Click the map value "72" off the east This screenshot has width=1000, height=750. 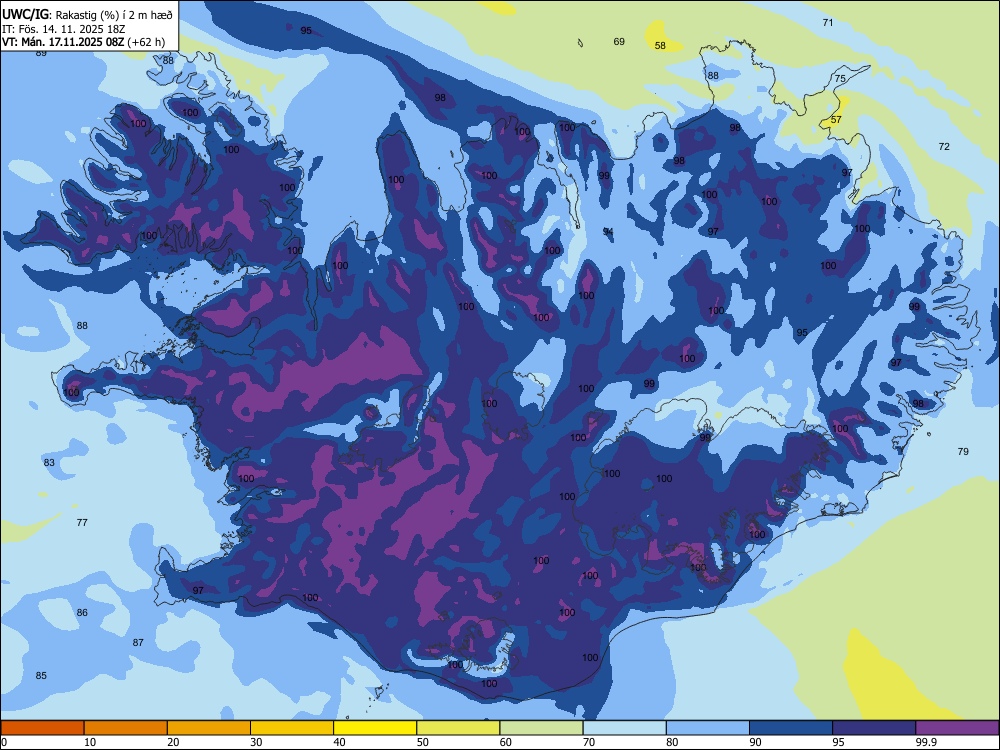pos(944,147)
